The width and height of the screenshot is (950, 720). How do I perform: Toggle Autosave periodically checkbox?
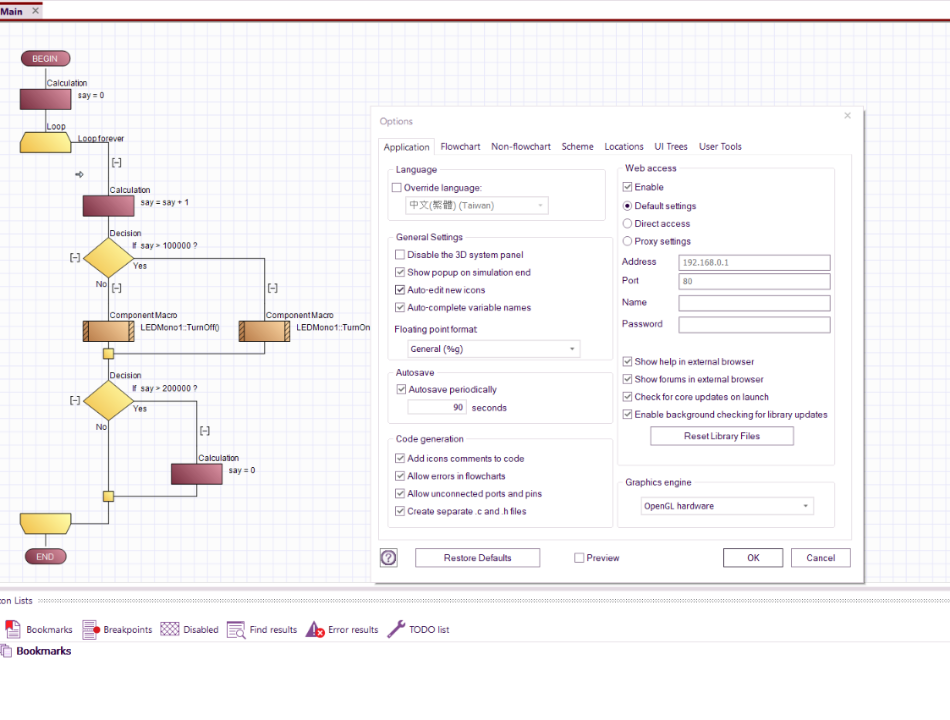pyautogui.click(x=401, y=389)
